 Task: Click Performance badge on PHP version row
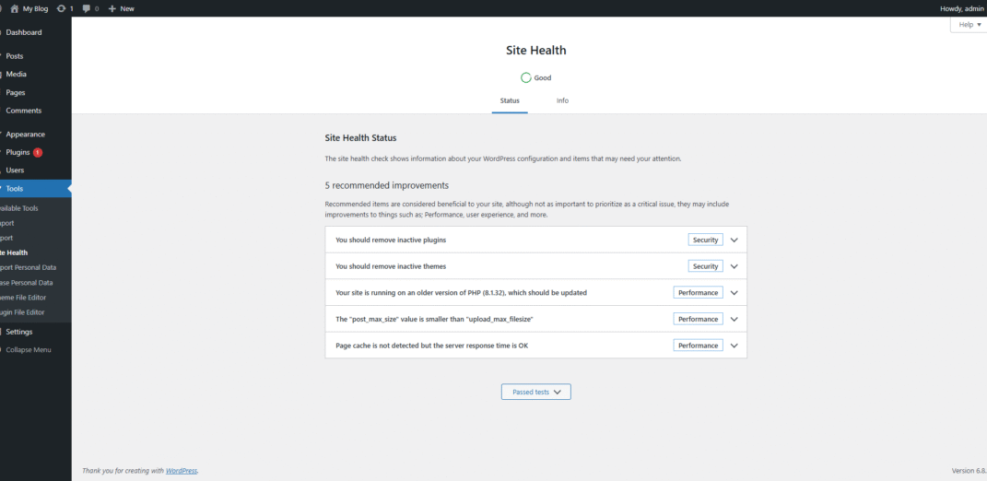pyautogui.click(x=698, y=293)
